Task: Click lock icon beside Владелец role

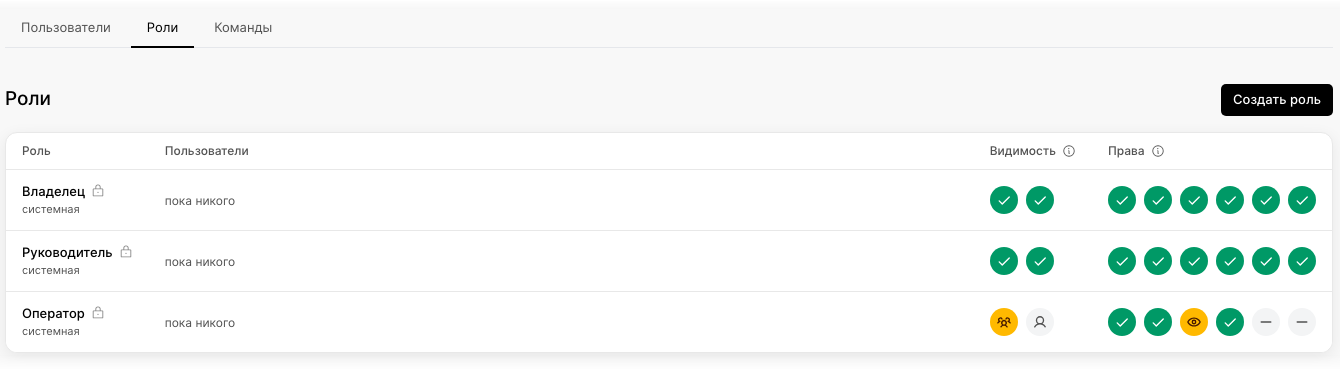Action: (98, 190)
